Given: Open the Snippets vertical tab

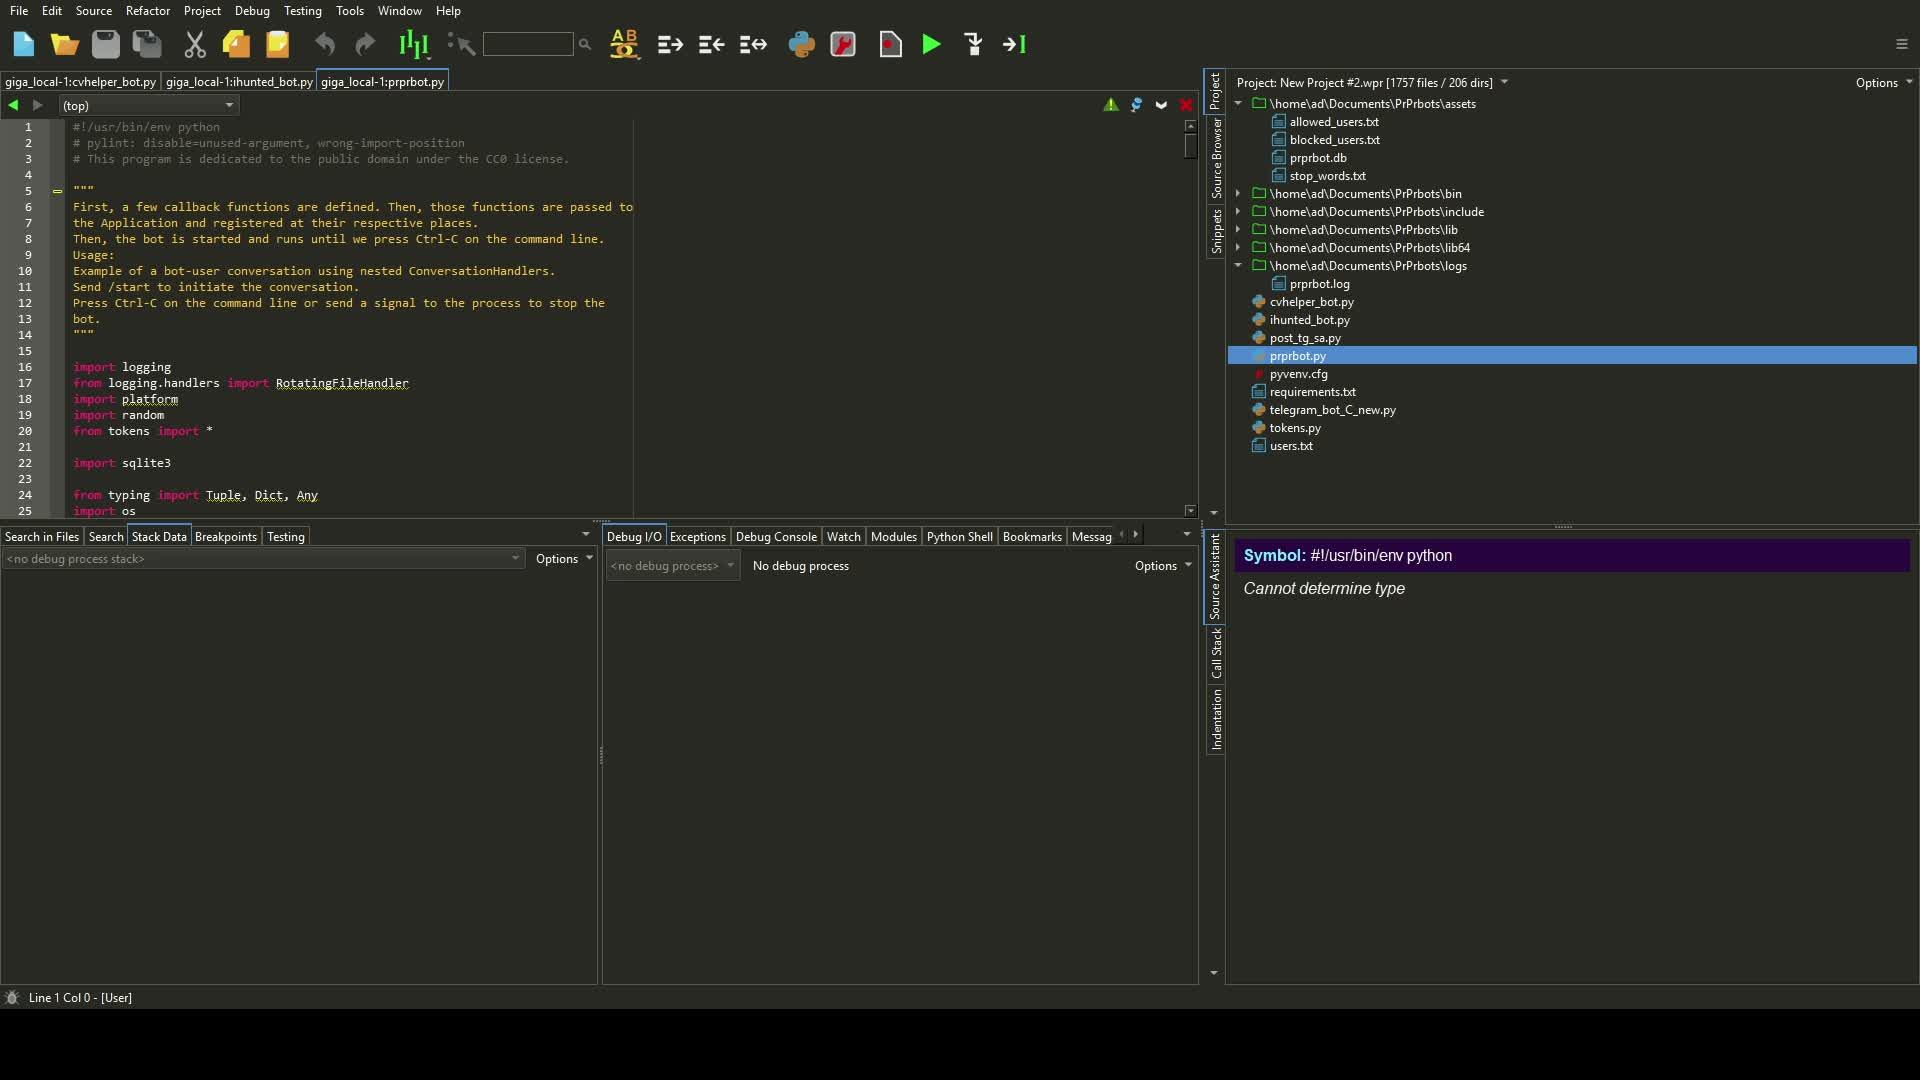Looking at the screenshot, I should (x=1216, y=231).
